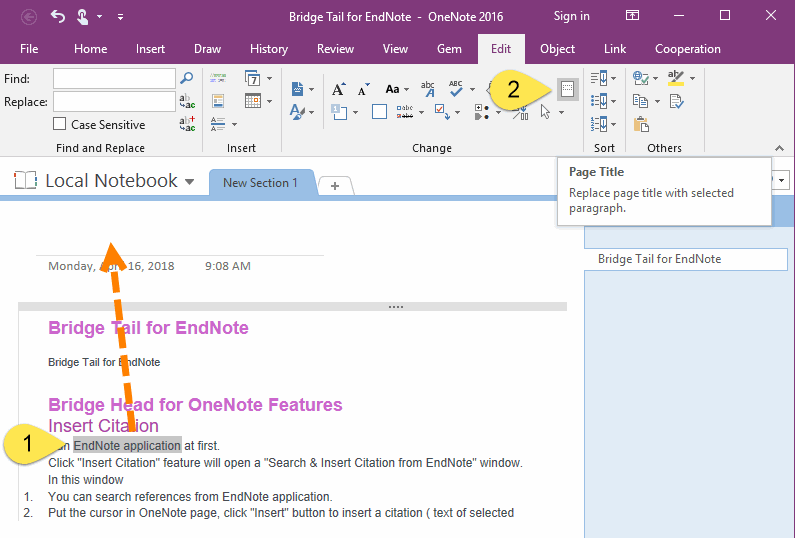The width and height of the screenshot is (795, 538).
Task: Open the calendar 7 date dropdown arrow
Action: click(x=269, y=79)
